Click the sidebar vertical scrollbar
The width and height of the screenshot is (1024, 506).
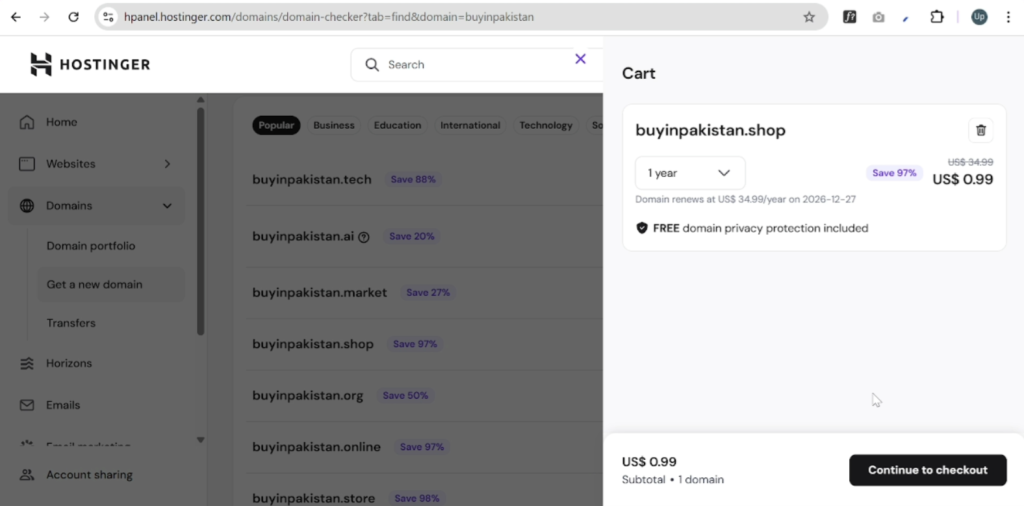200,220
